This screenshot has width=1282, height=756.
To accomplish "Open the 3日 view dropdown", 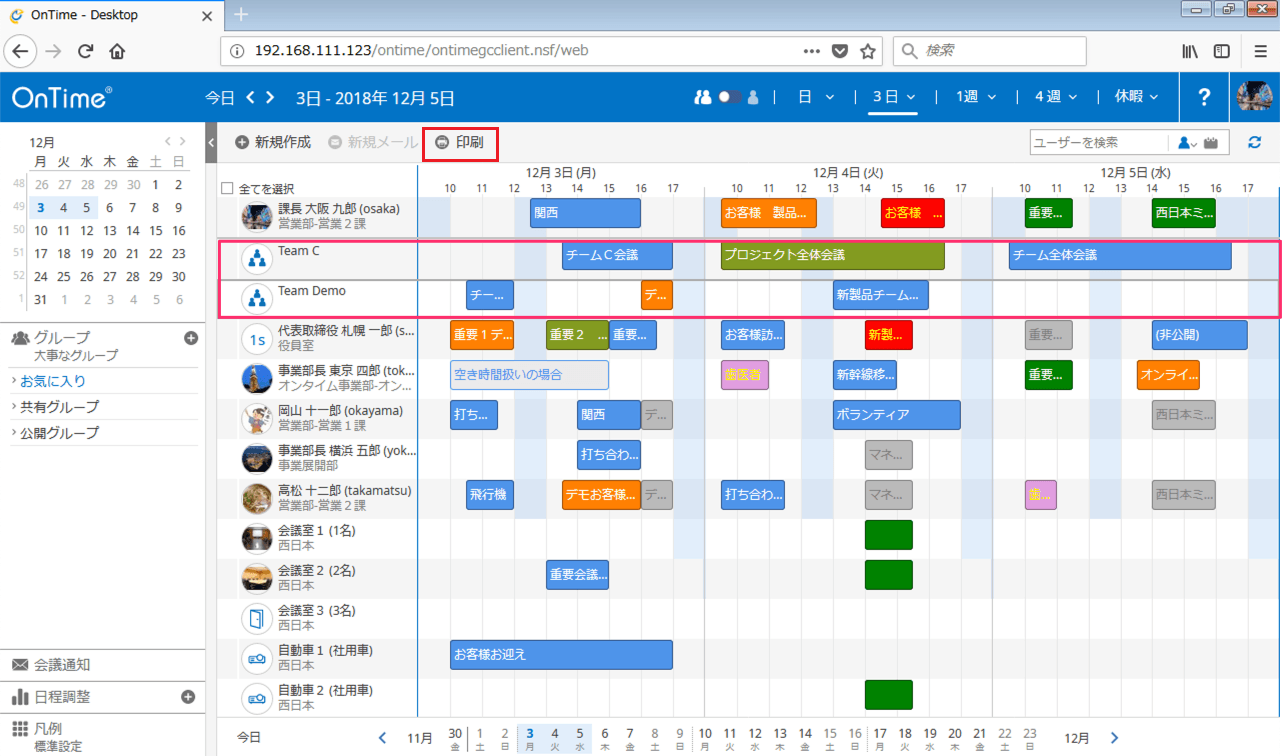I will (x=894, y=97).
